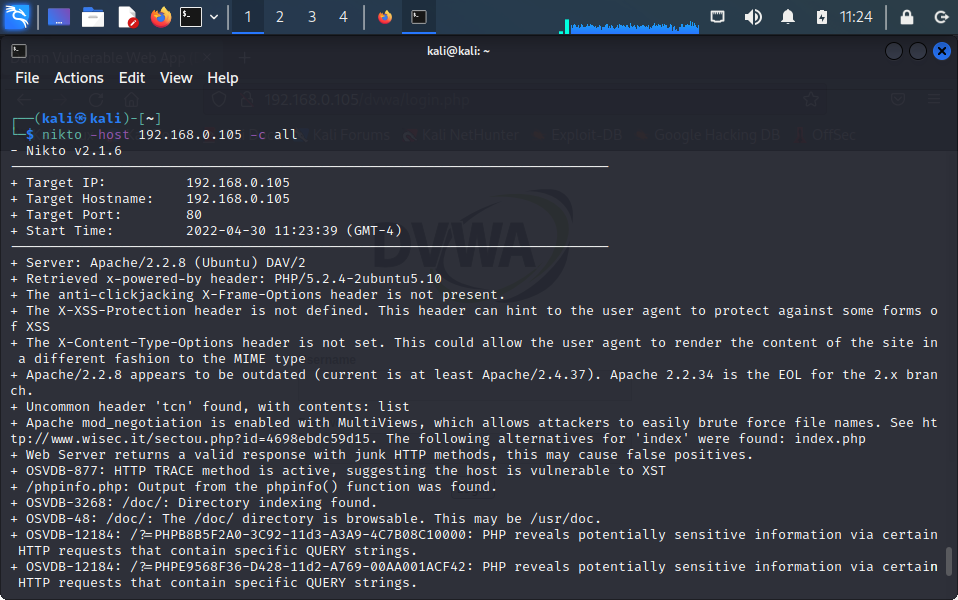The width and height of the screenshot is (958, 600).
Task: Click the nikto command line text
Action: pyautogui.click(x=169, y=134)
